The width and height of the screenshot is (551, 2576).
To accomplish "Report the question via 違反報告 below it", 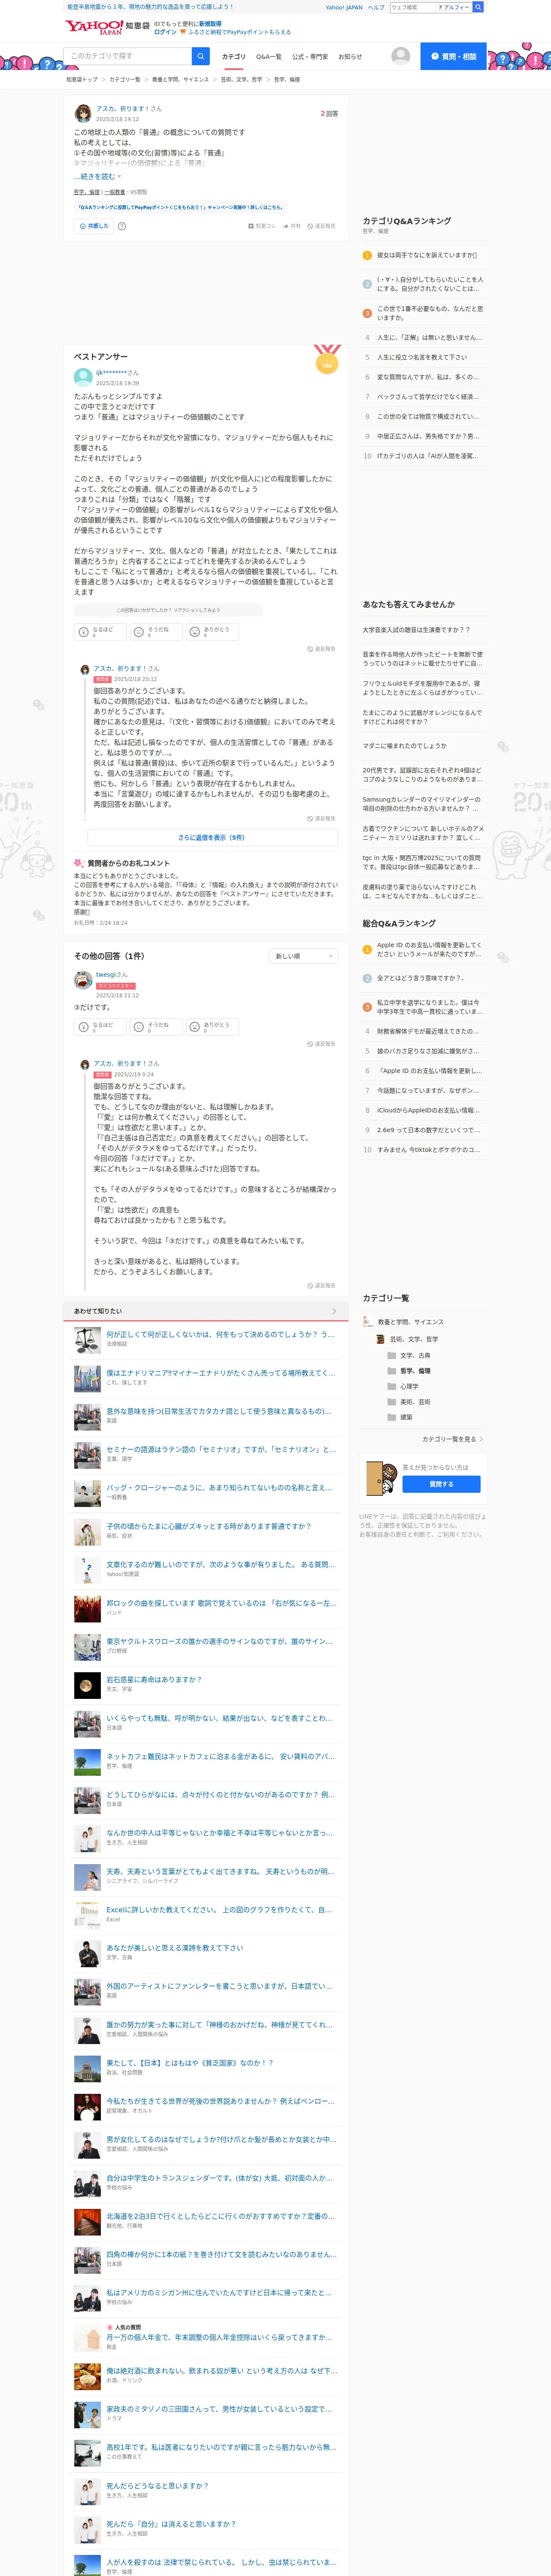I will point(321,226).
